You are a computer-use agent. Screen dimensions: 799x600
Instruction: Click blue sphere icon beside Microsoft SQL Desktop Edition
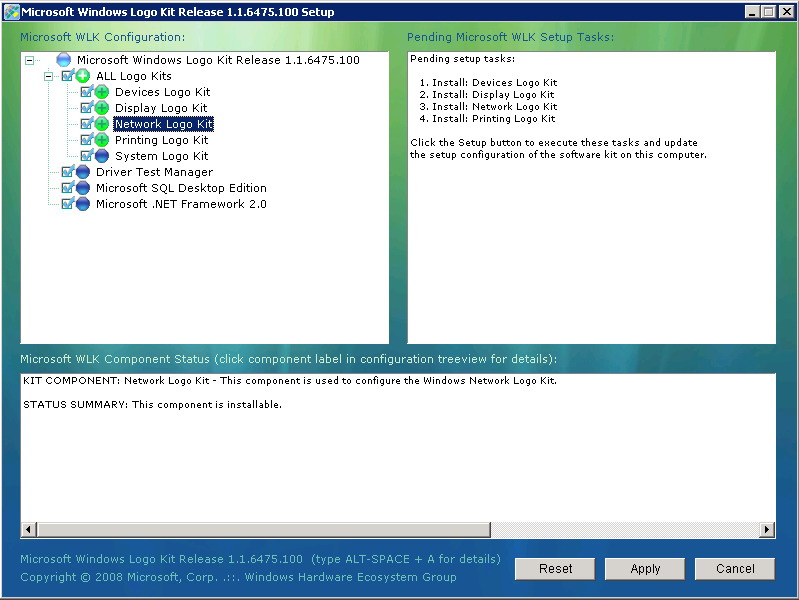click(83, 188)
